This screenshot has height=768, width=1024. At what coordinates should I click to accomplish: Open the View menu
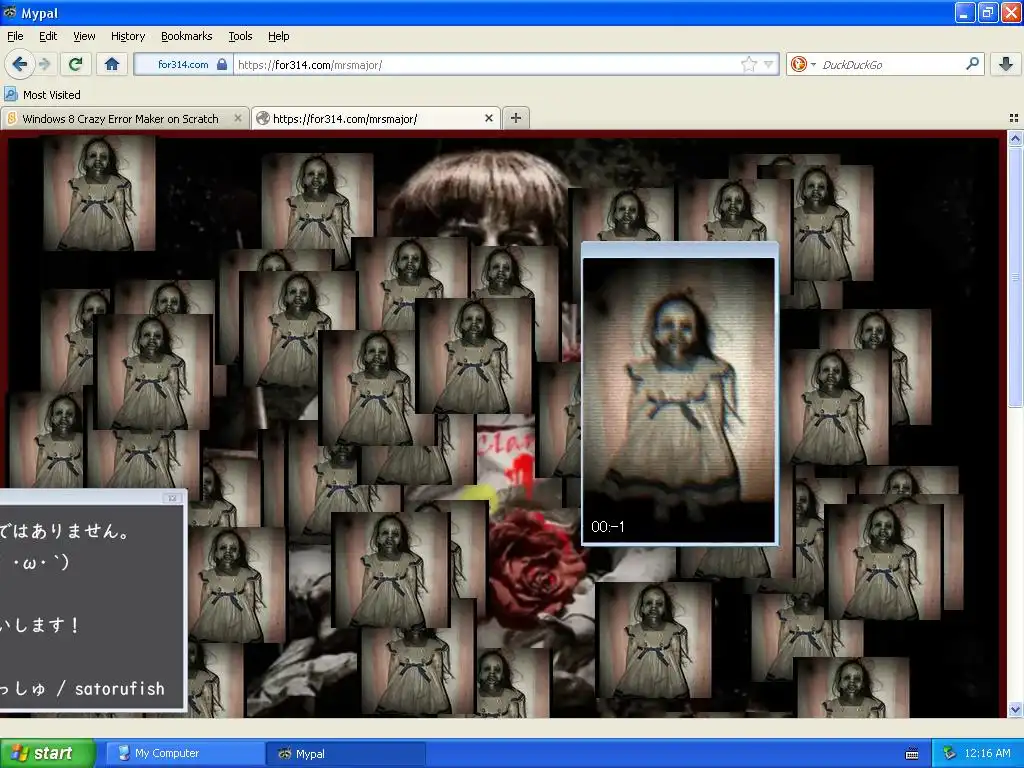pos(84,36)
